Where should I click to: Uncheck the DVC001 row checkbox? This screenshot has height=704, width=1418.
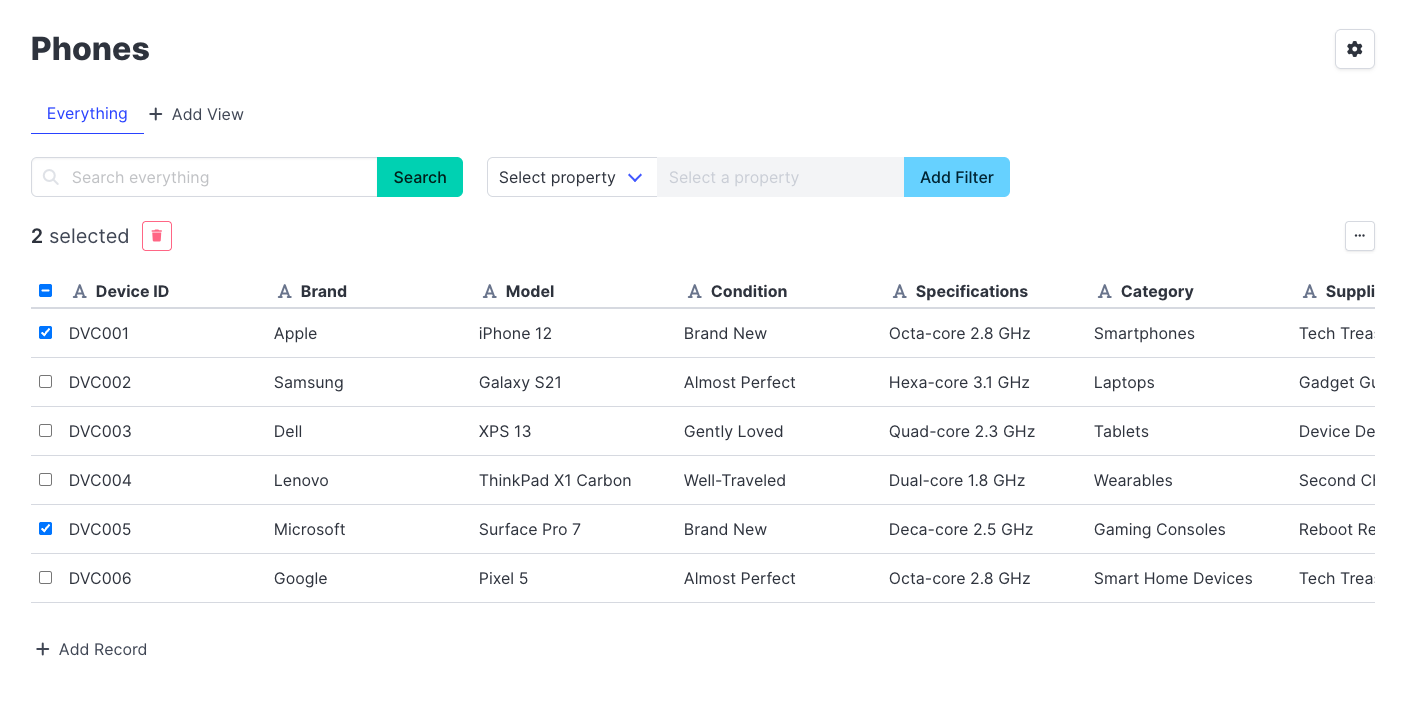coord(45,332)
